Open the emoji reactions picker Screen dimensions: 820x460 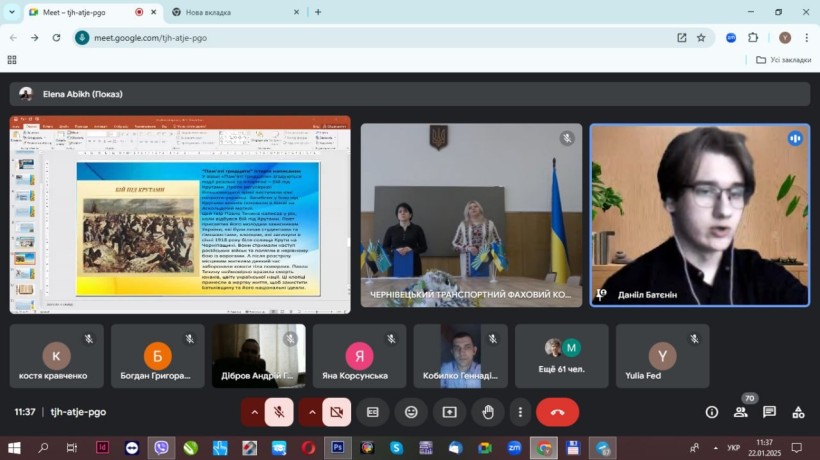pyautogui.click(x=411, y=412)
